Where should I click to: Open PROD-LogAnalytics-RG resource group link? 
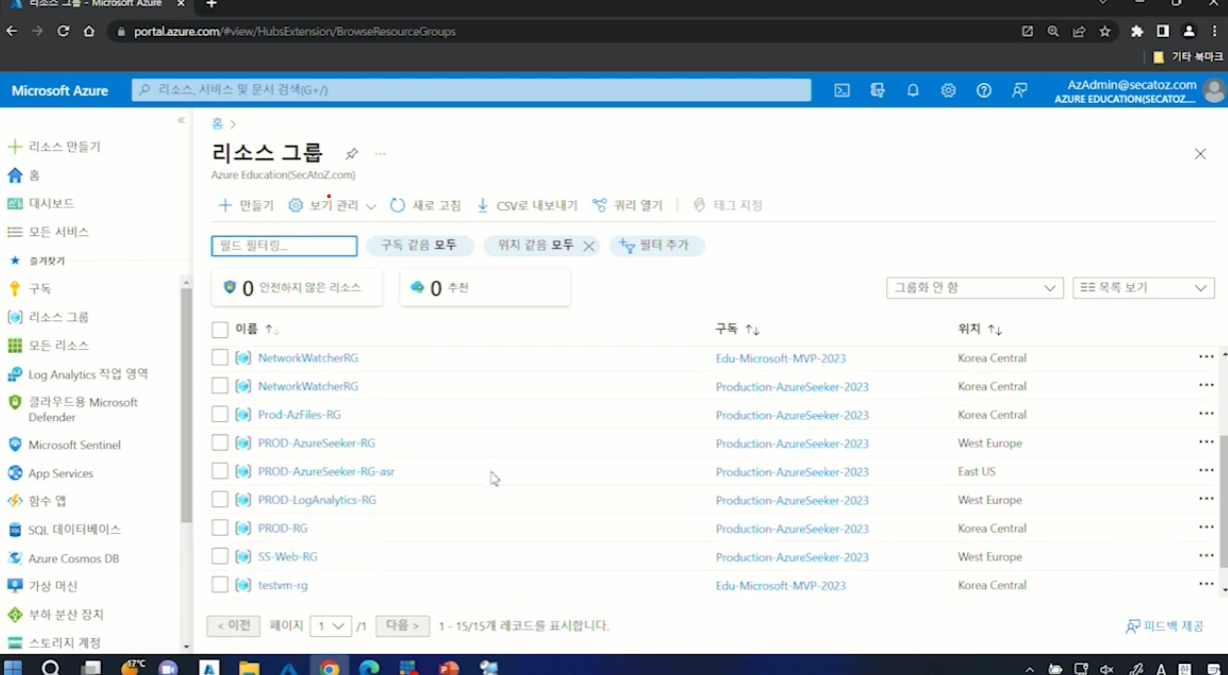317,500
